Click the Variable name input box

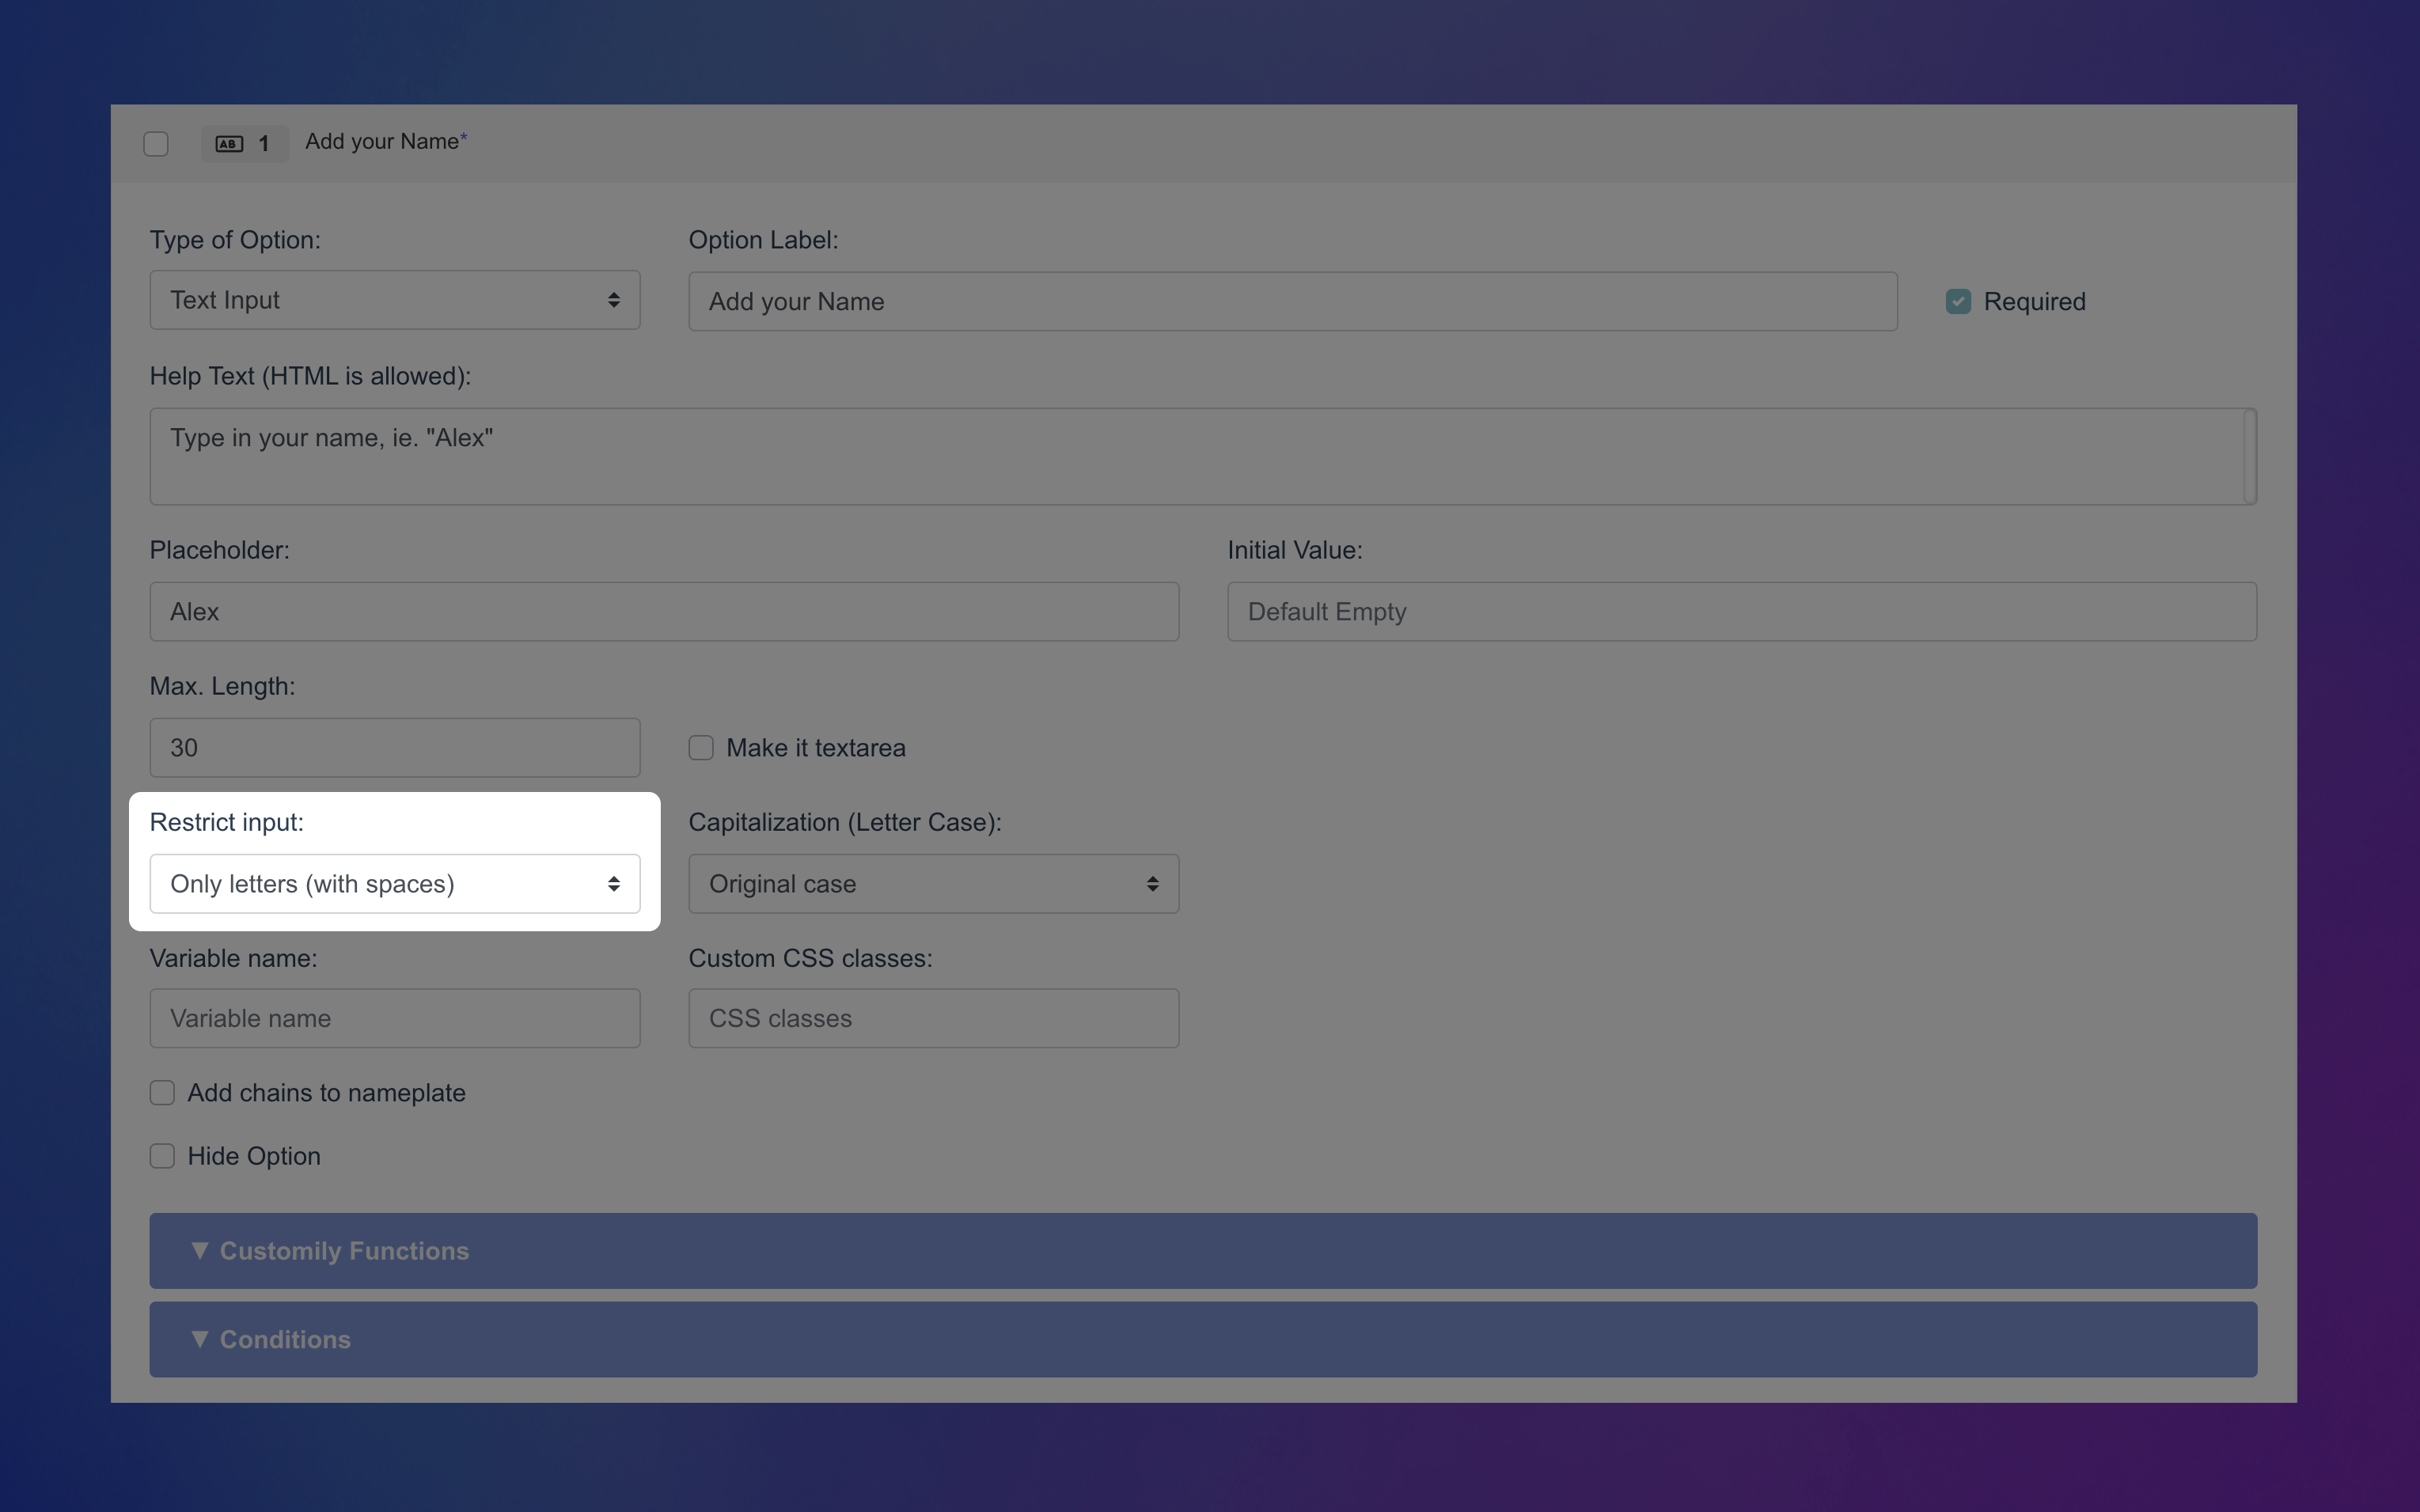tap(394, 1018)
